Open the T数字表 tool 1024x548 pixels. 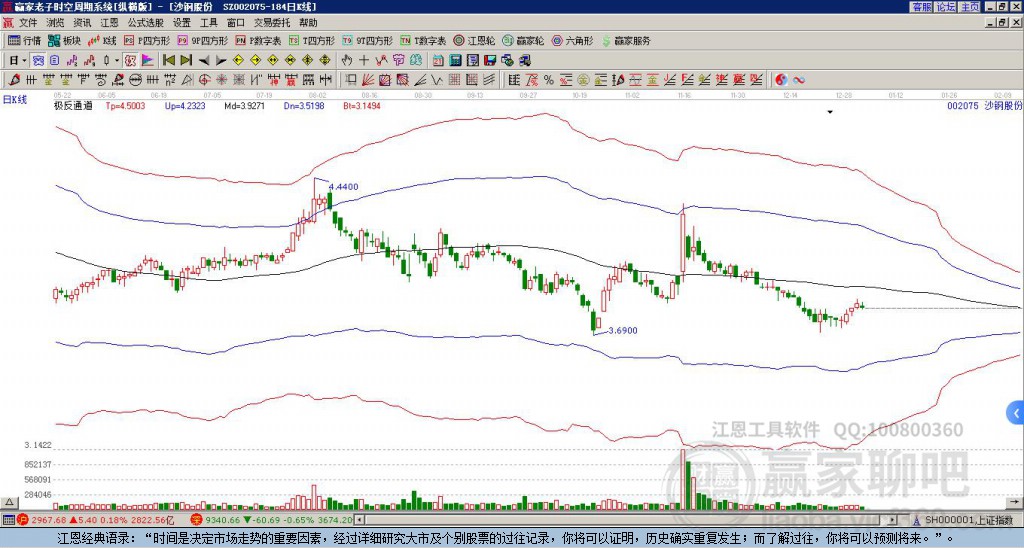click(x=423, y=40)
